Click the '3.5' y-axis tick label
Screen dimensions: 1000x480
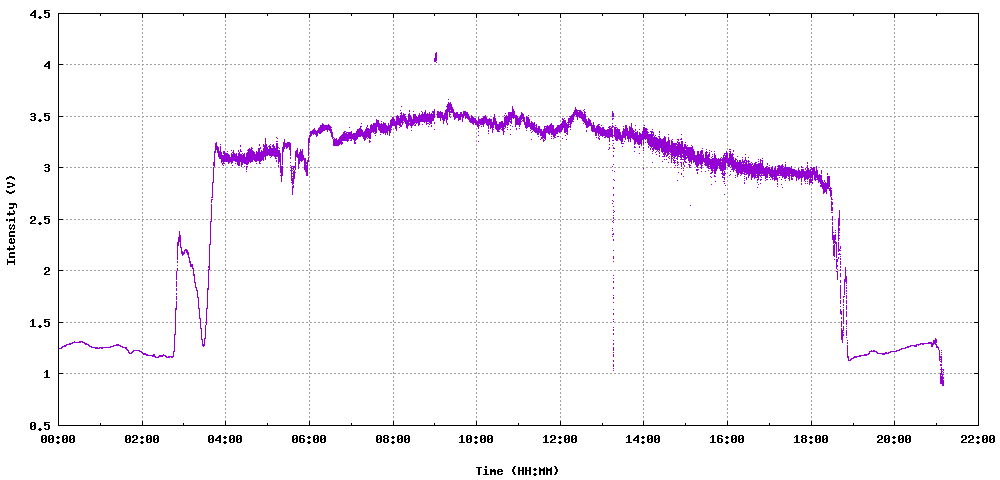pyautogui.click(x=40, y=117)
